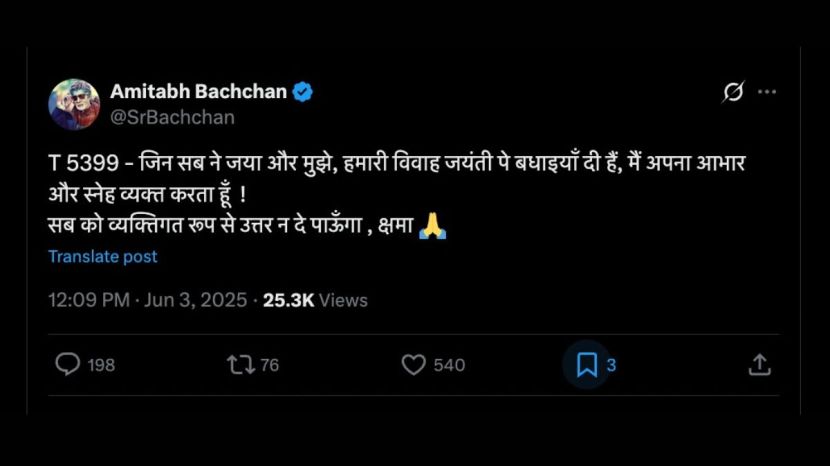Click the 198 replies count
830x466 pixels.
[101, 365]
